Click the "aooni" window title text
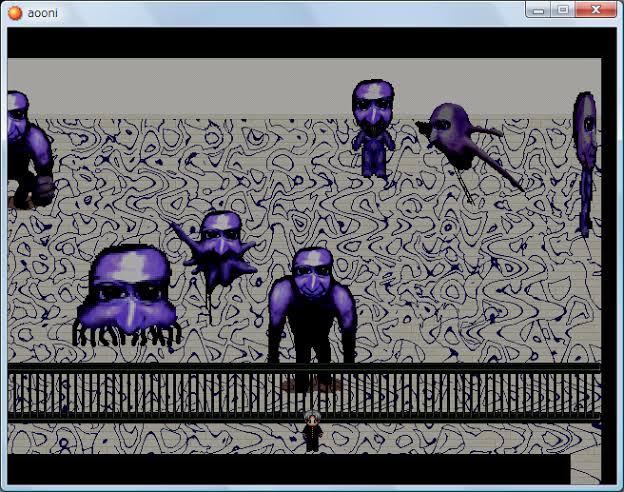Viewport: 624px width, 492px height. pyautogui.click(x=44, y=12)
